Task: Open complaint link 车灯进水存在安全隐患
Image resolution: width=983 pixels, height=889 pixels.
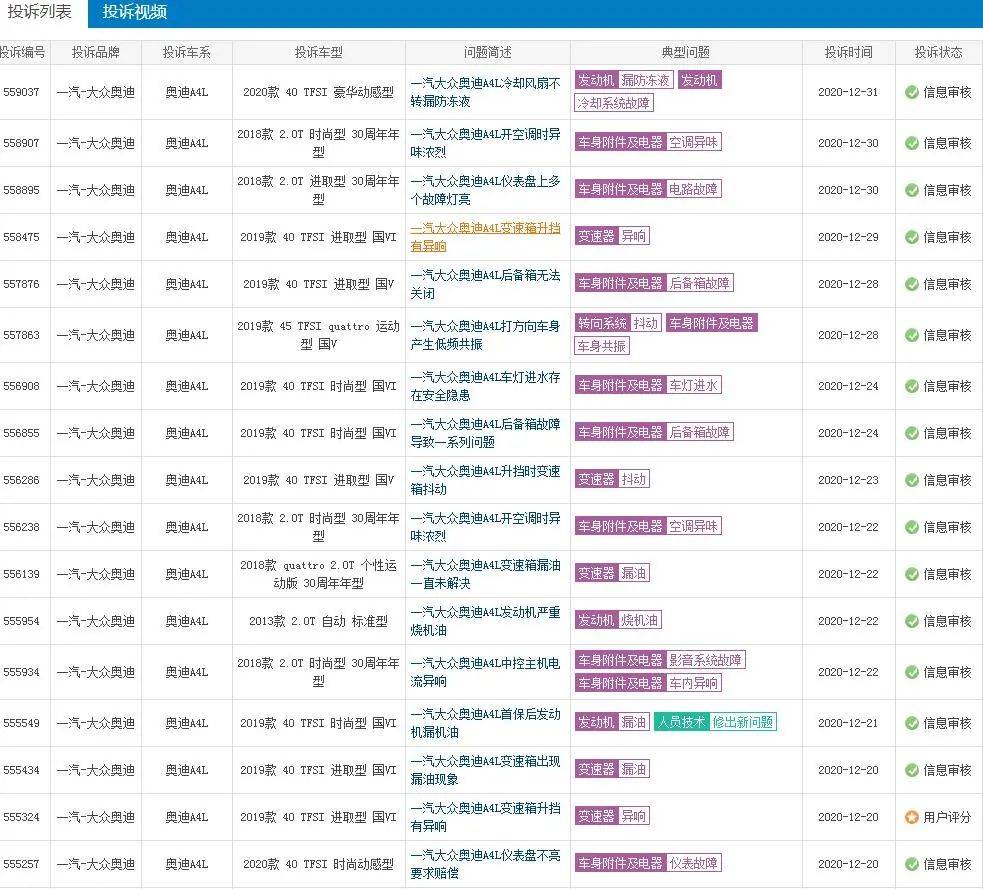Action: [485, 386]
